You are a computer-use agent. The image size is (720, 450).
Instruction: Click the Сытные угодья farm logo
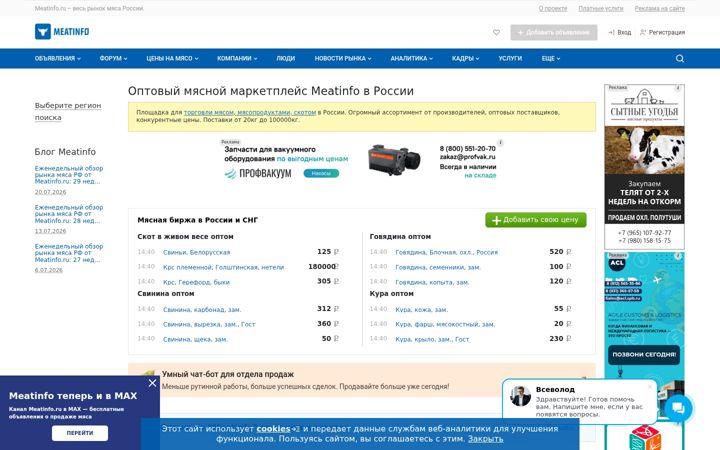coord(644,106)
